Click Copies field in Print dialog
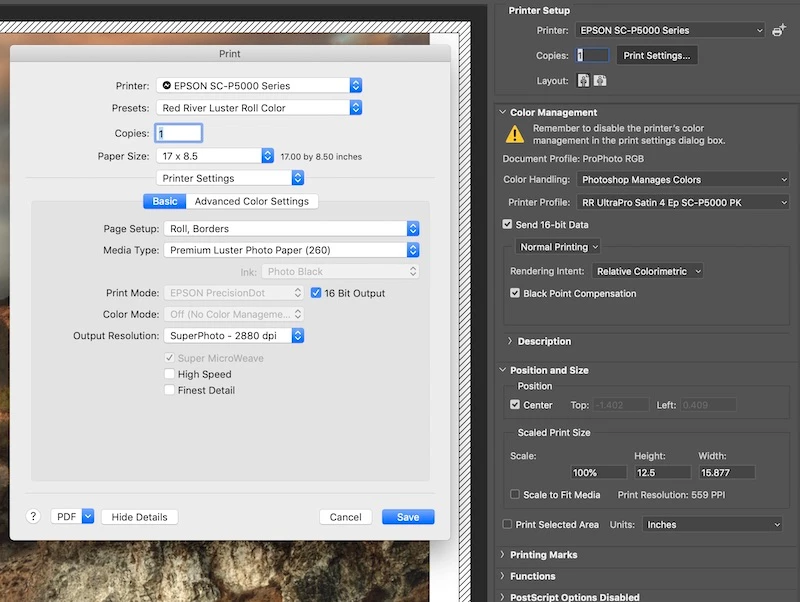 [179, 133]
